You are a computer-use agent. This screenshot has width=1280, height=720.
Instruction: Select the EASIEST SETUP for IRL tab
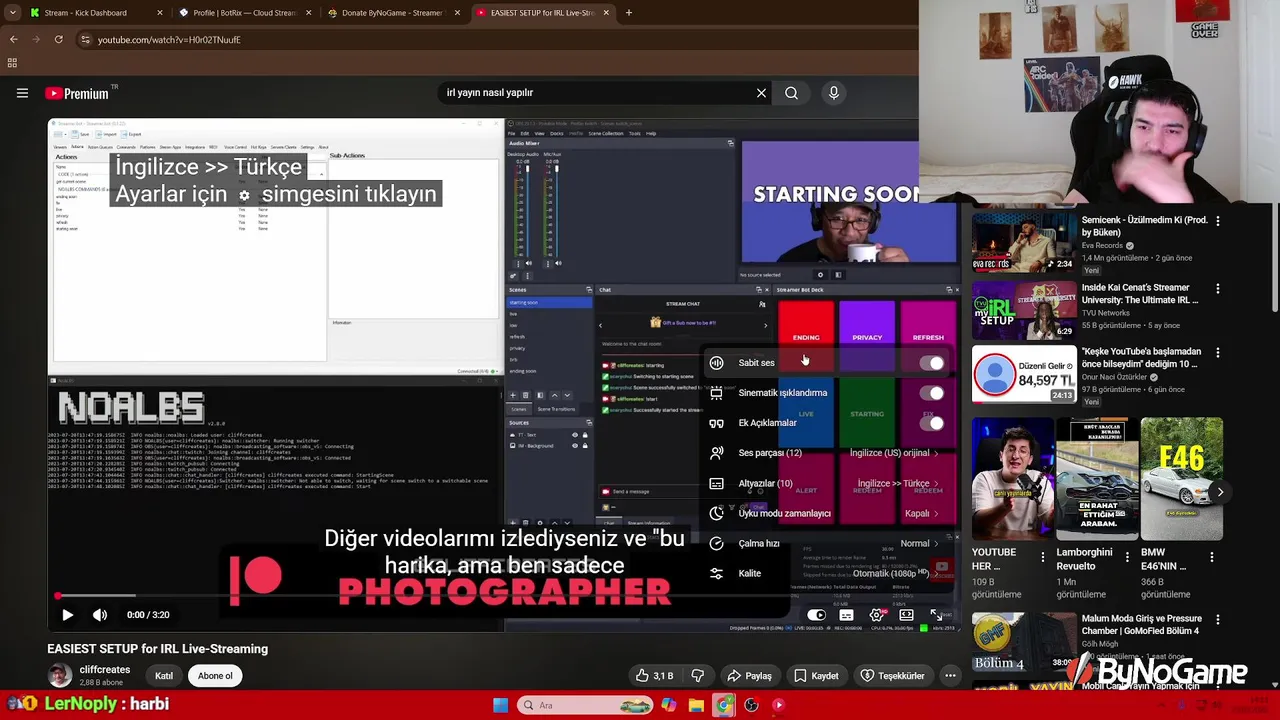[542, 13]
